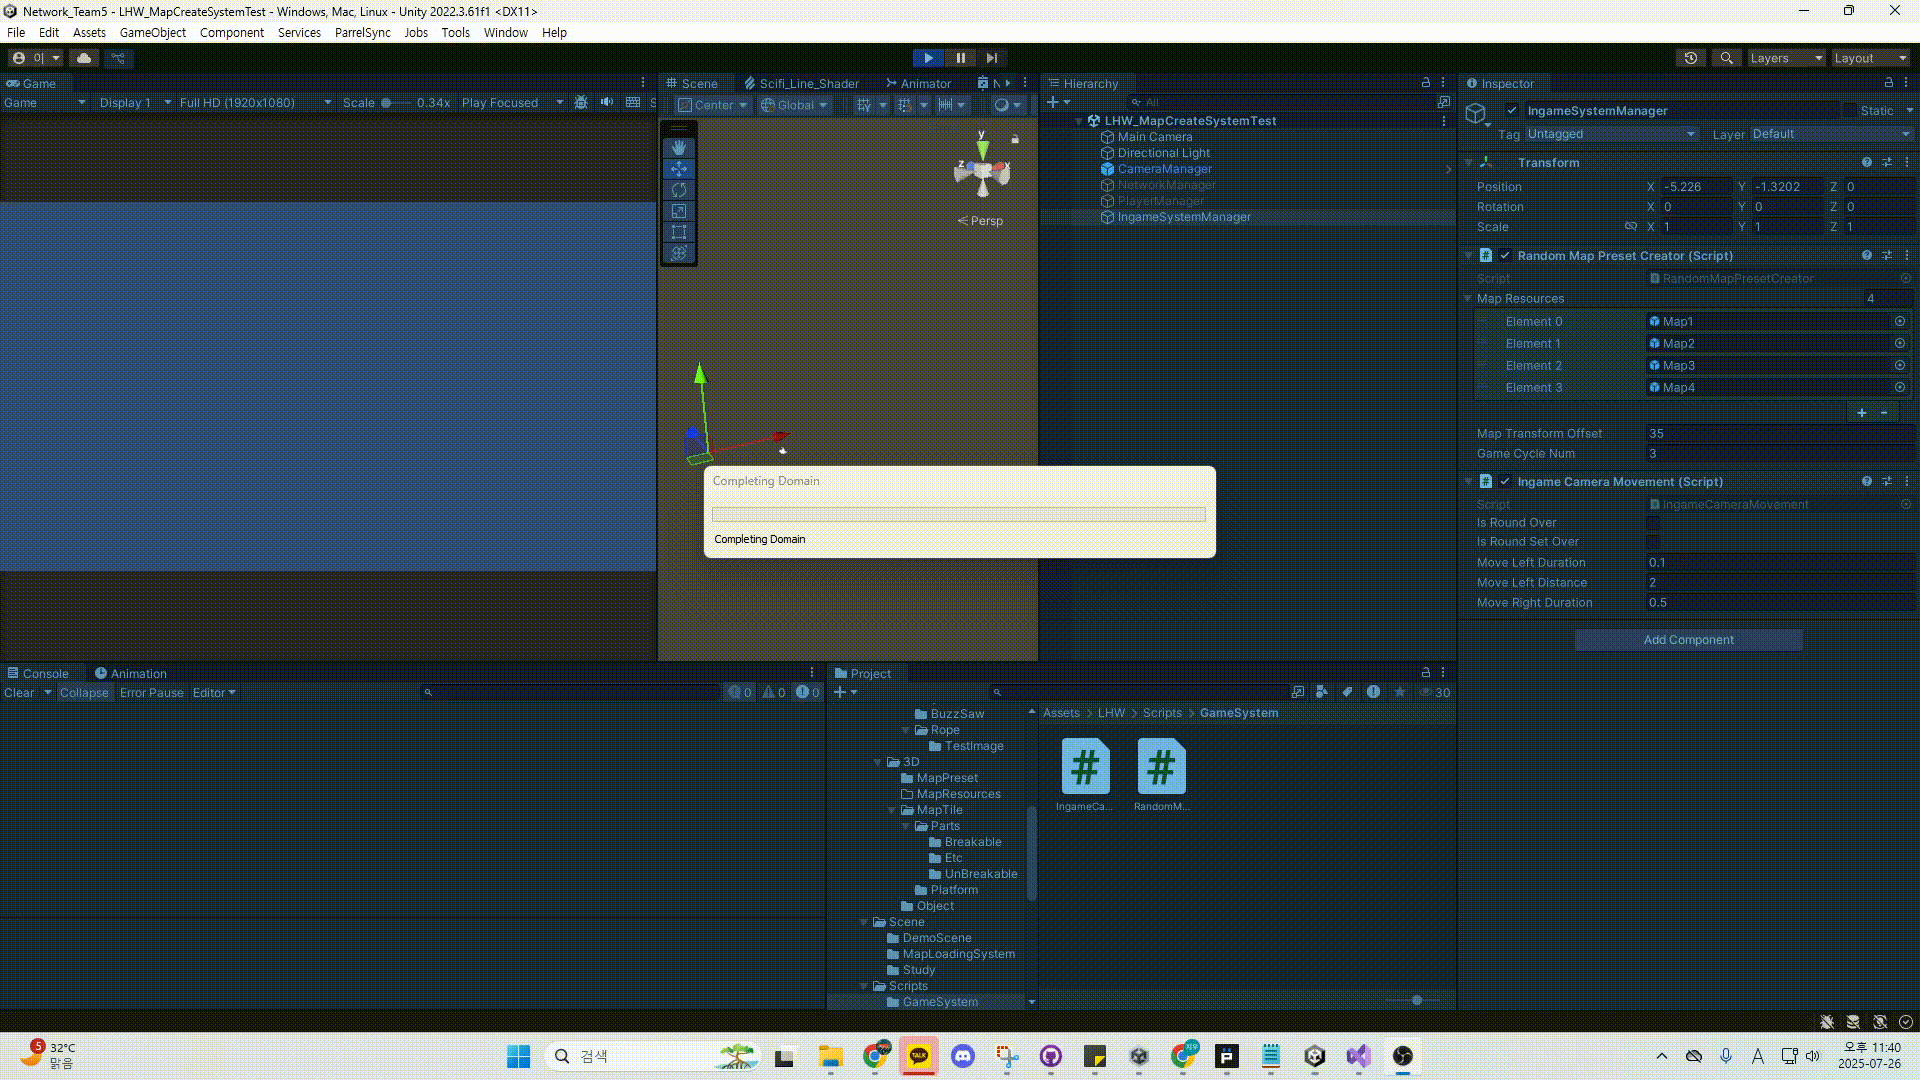1920x1080 pixels.
Task: Select the Hand tool in Scene view
Action: click(679, 147)
